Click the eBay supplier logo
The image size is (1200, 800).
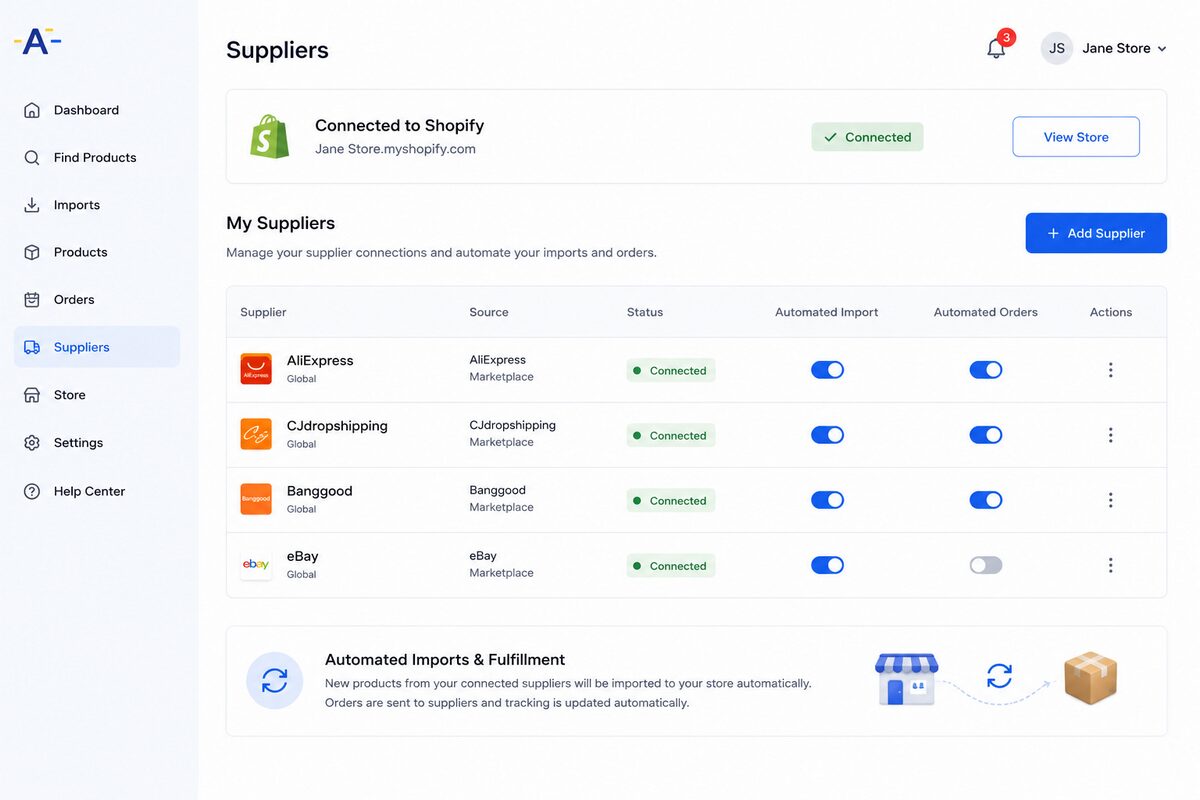click(256, 564)
